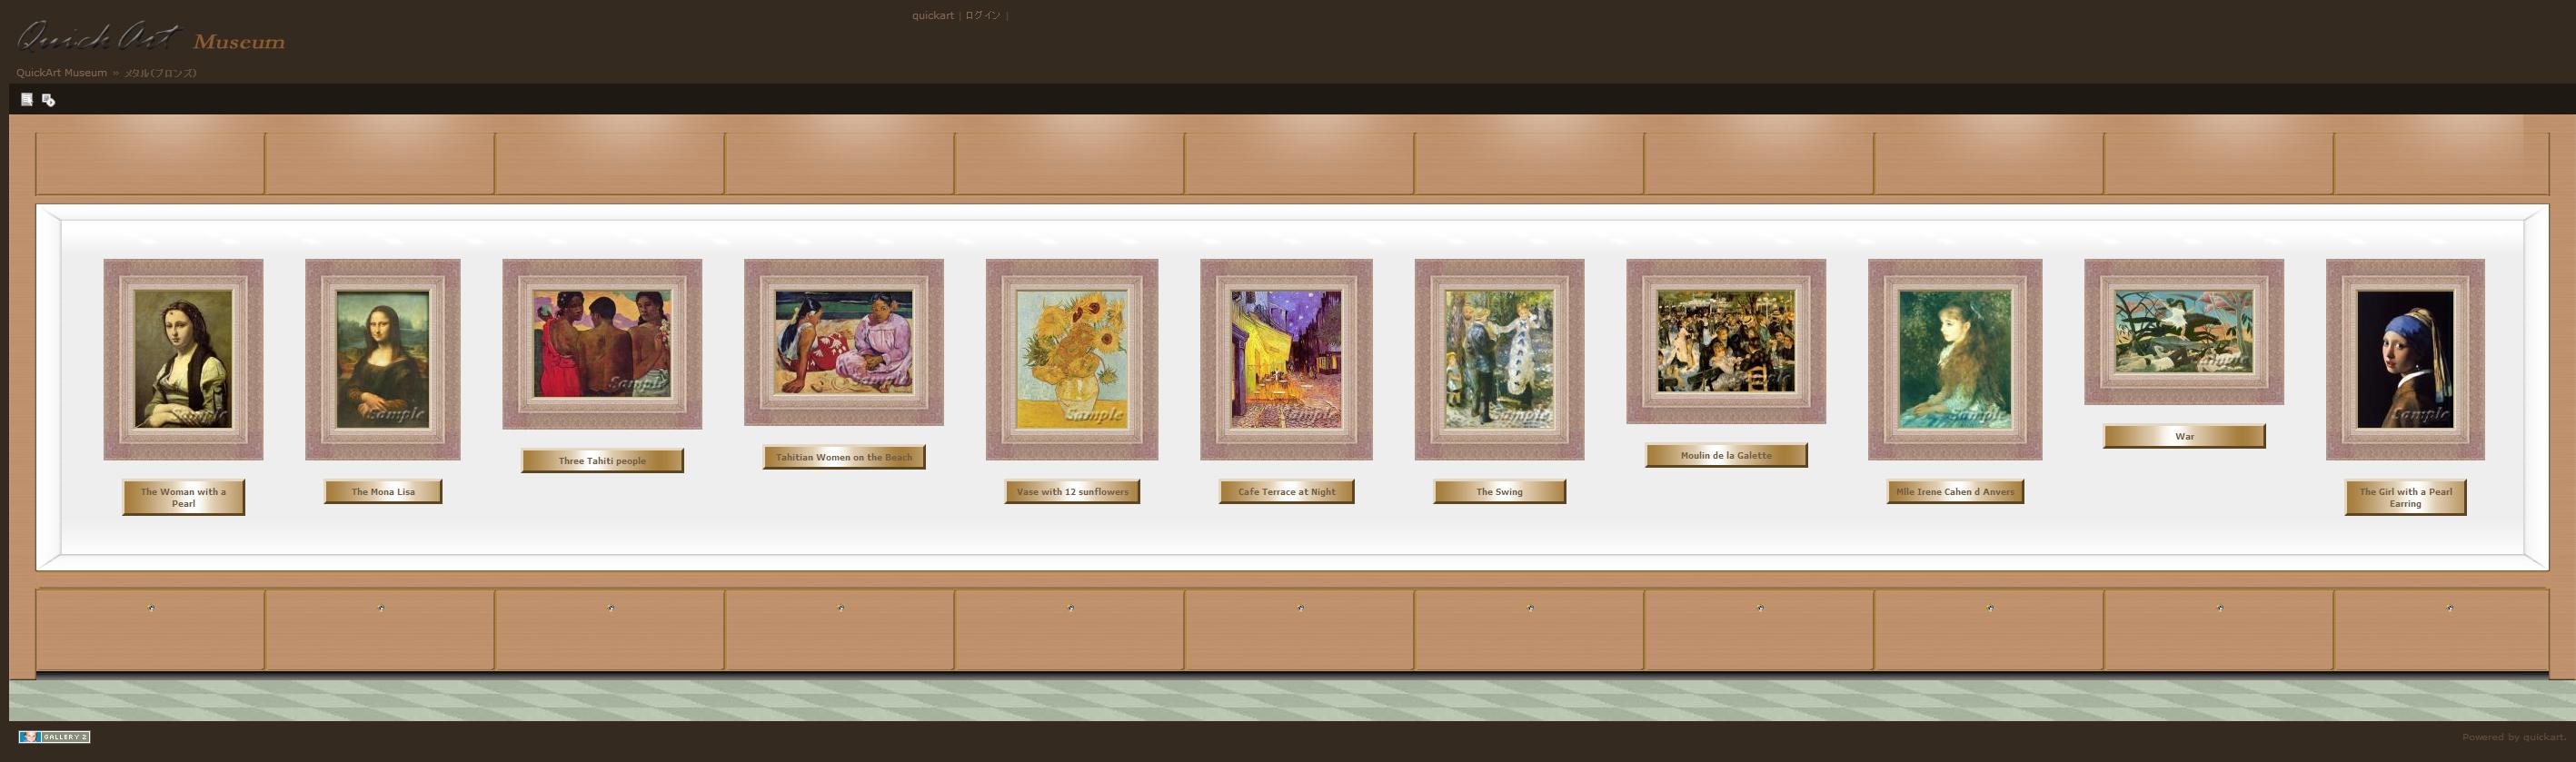The width and height of the screenshot is (2576, 762).
Task: Click the second toolbar icon with arrow badge
Action: tap(48, 99)
